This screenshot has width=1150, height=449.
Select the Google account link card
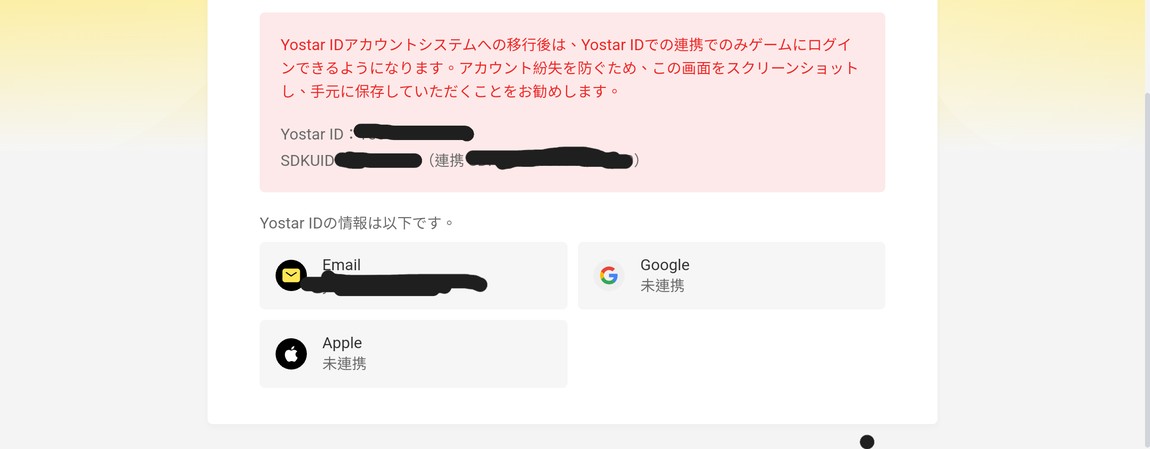[x=731, y=275]
